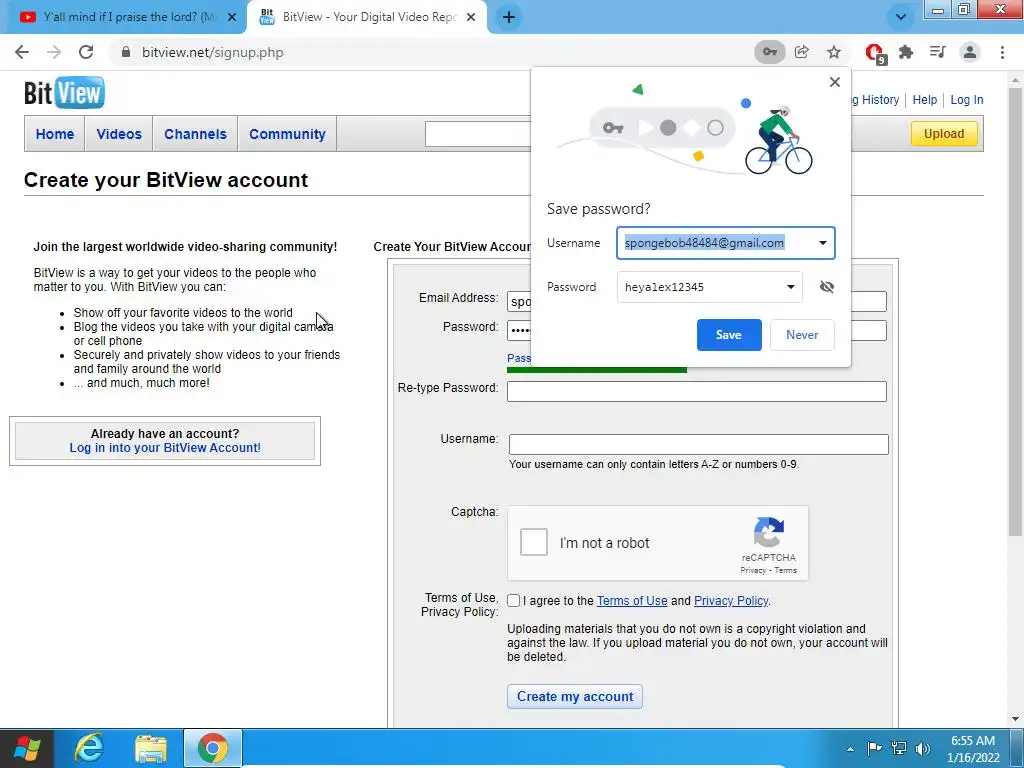Open the Windows Start button
This screenshot has height=768, width=1024.
27,748
